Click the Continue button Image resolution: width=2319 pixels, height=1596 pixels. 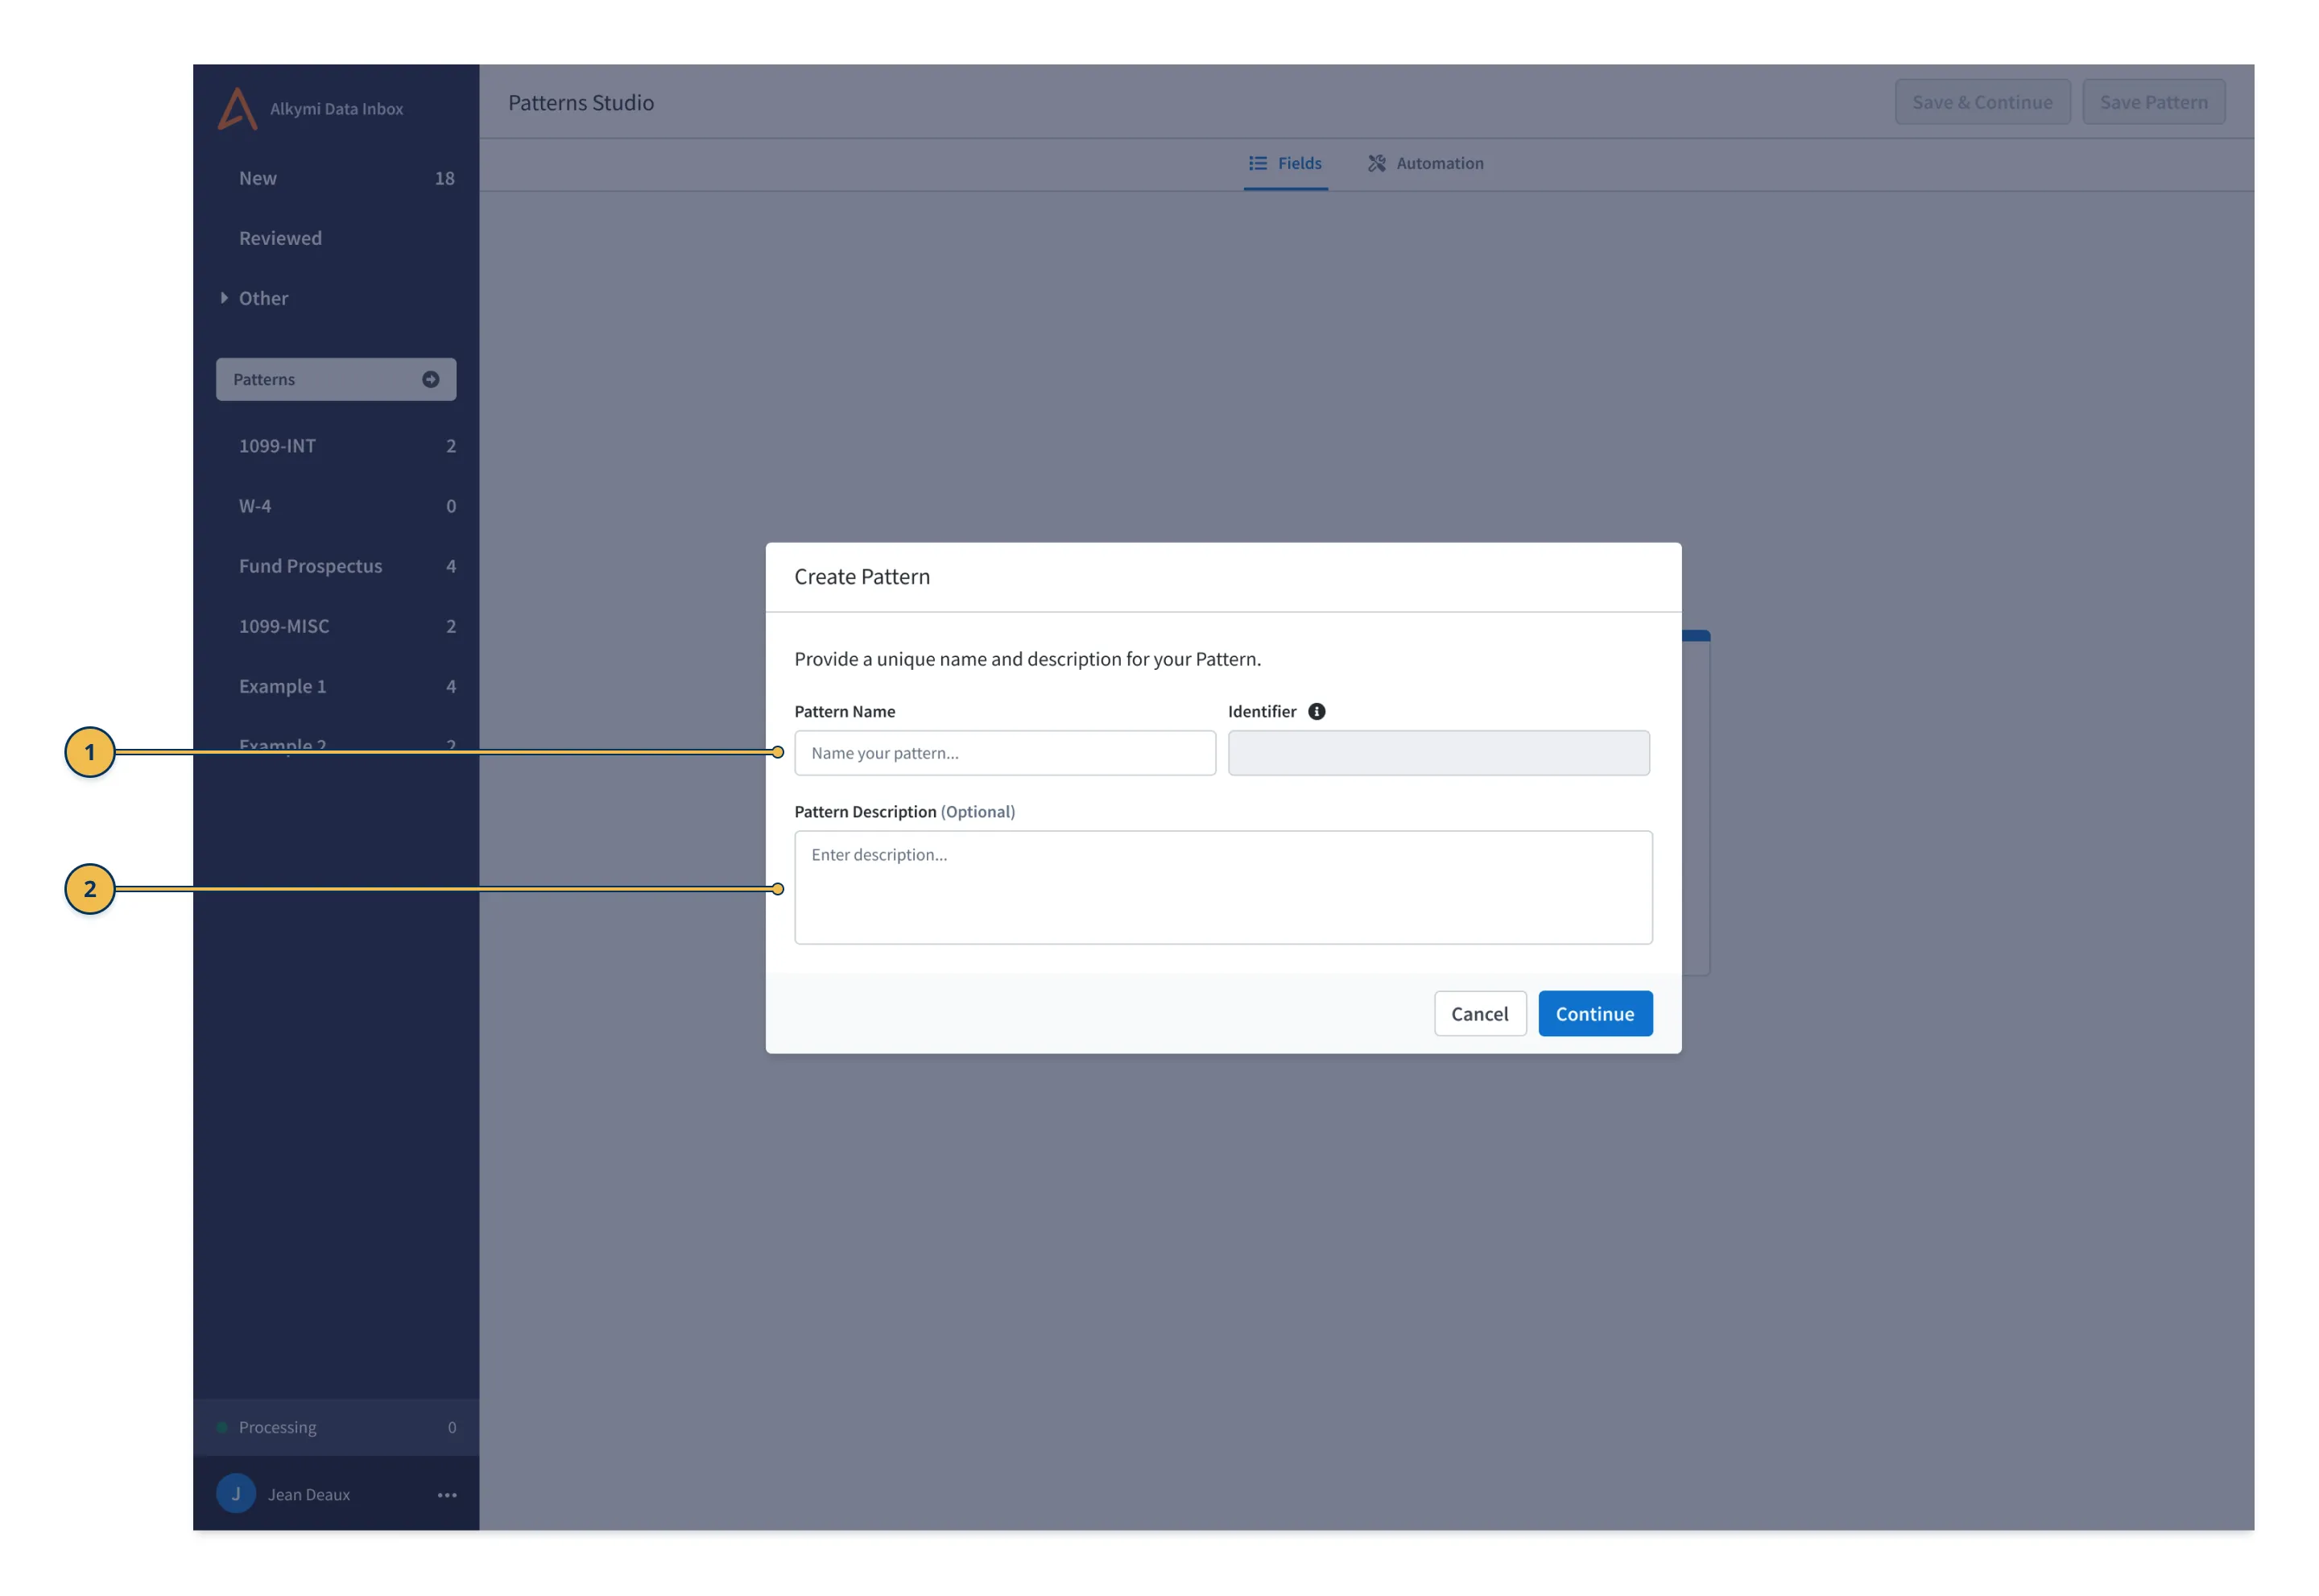coord(1596,1014)
